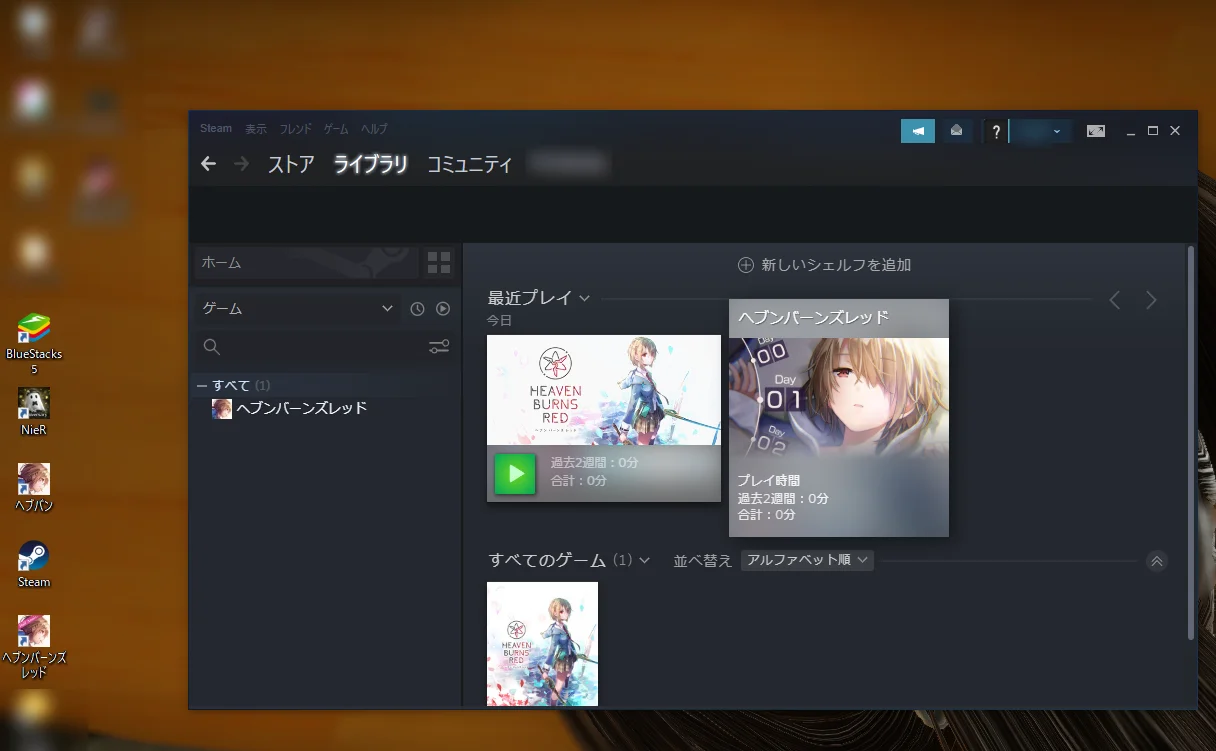This screenshot has width=1216, height=751.
Task: Open NieR desktop shortcut
Action: [x=34, y=411]
